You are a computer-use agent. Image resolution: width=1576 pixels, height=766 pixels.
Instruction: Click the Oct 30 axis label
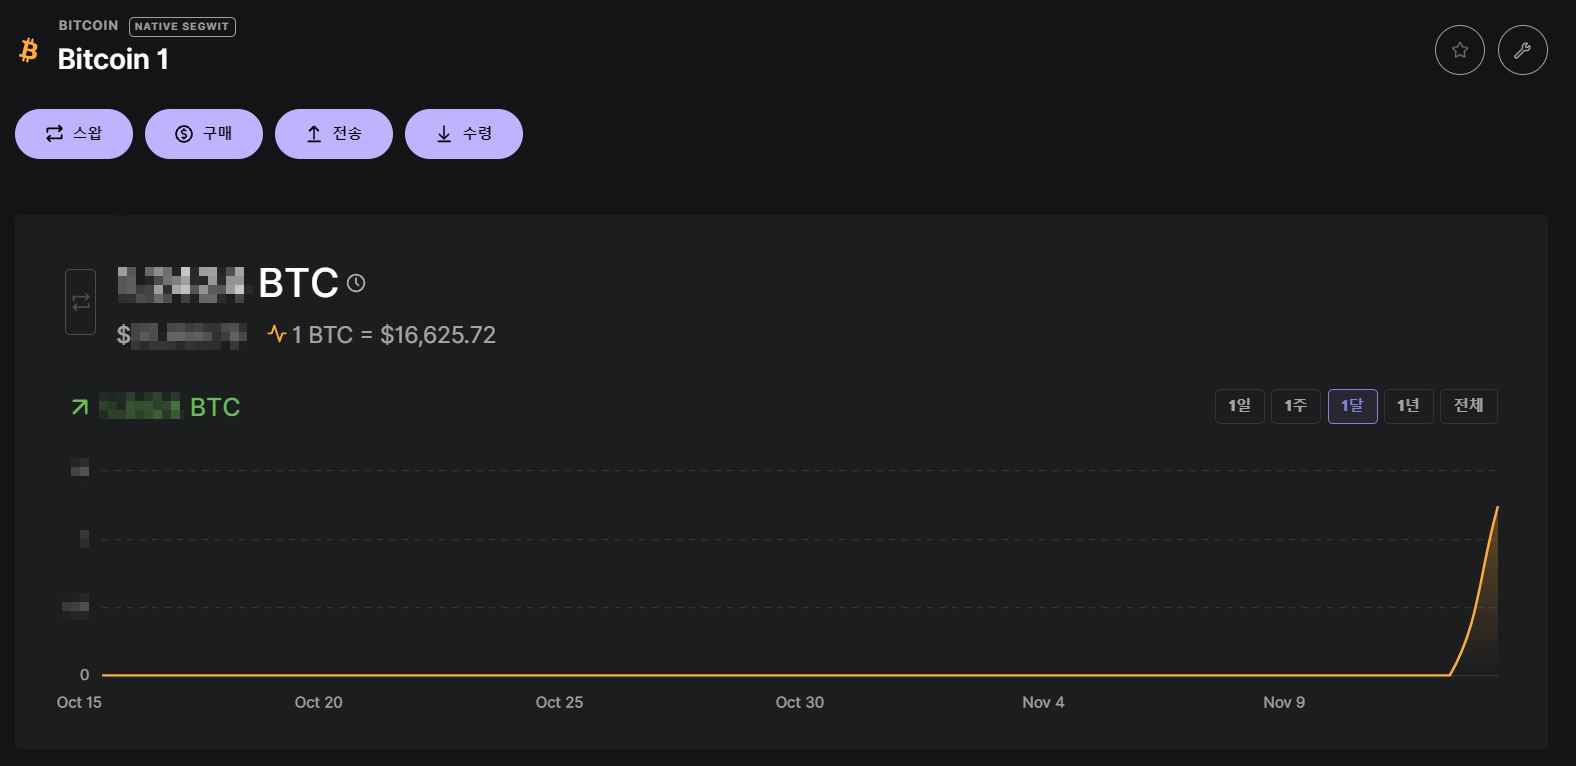pyautogui.click(x=800, y=702)
